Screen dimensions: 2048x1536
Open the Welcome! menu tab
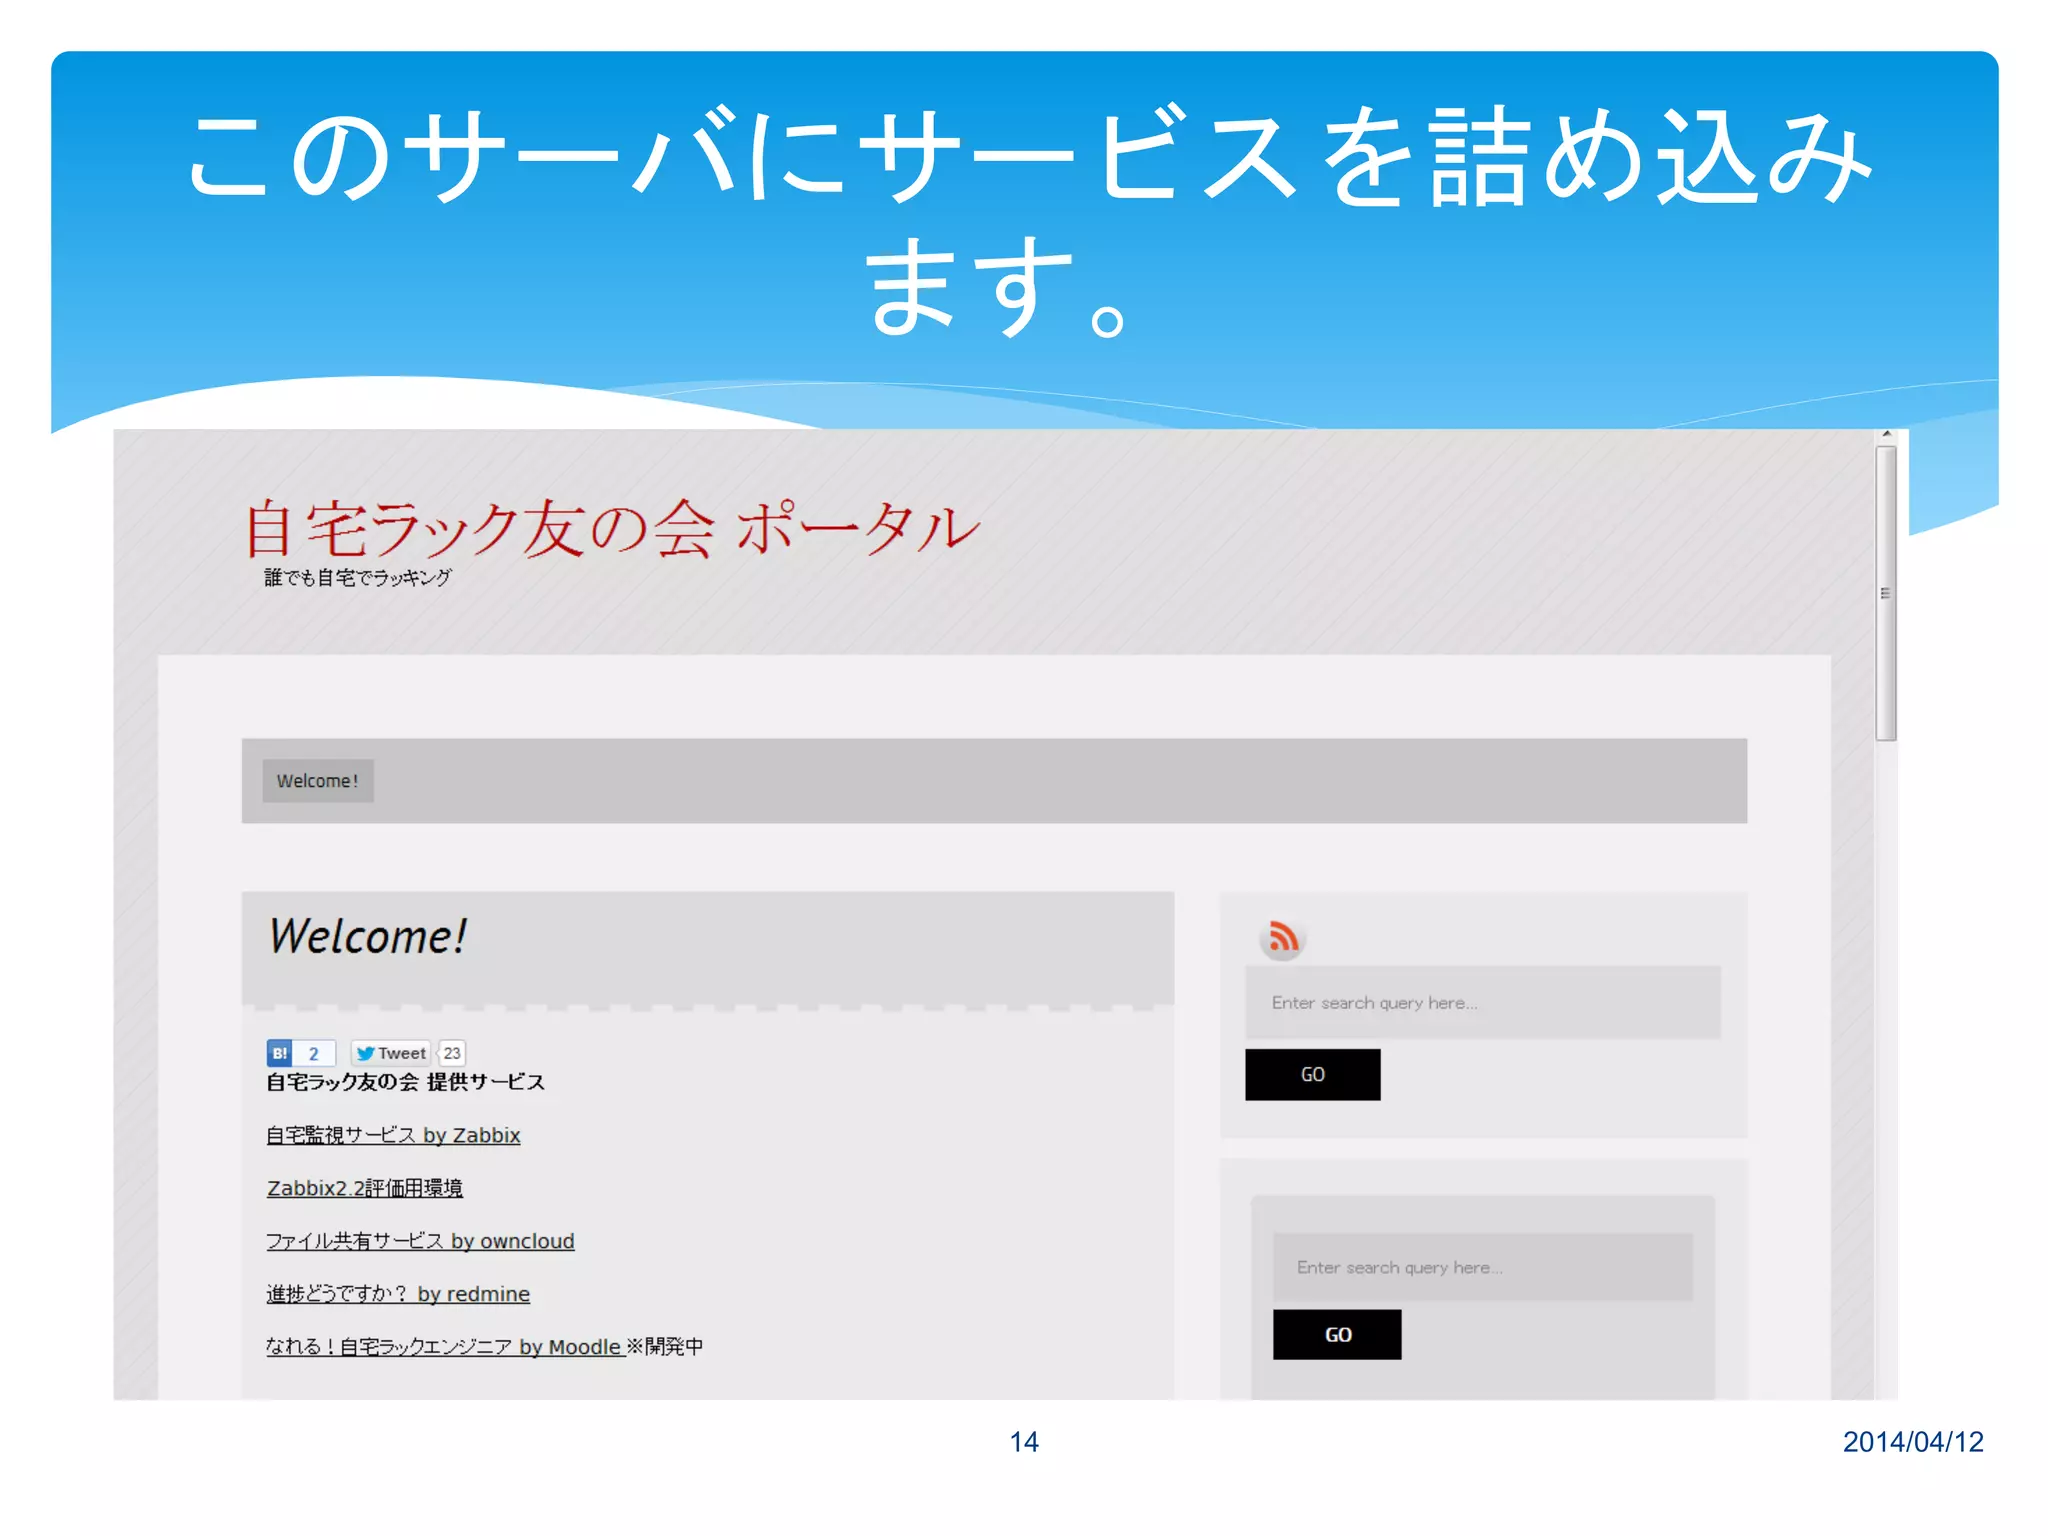point(318,781)
